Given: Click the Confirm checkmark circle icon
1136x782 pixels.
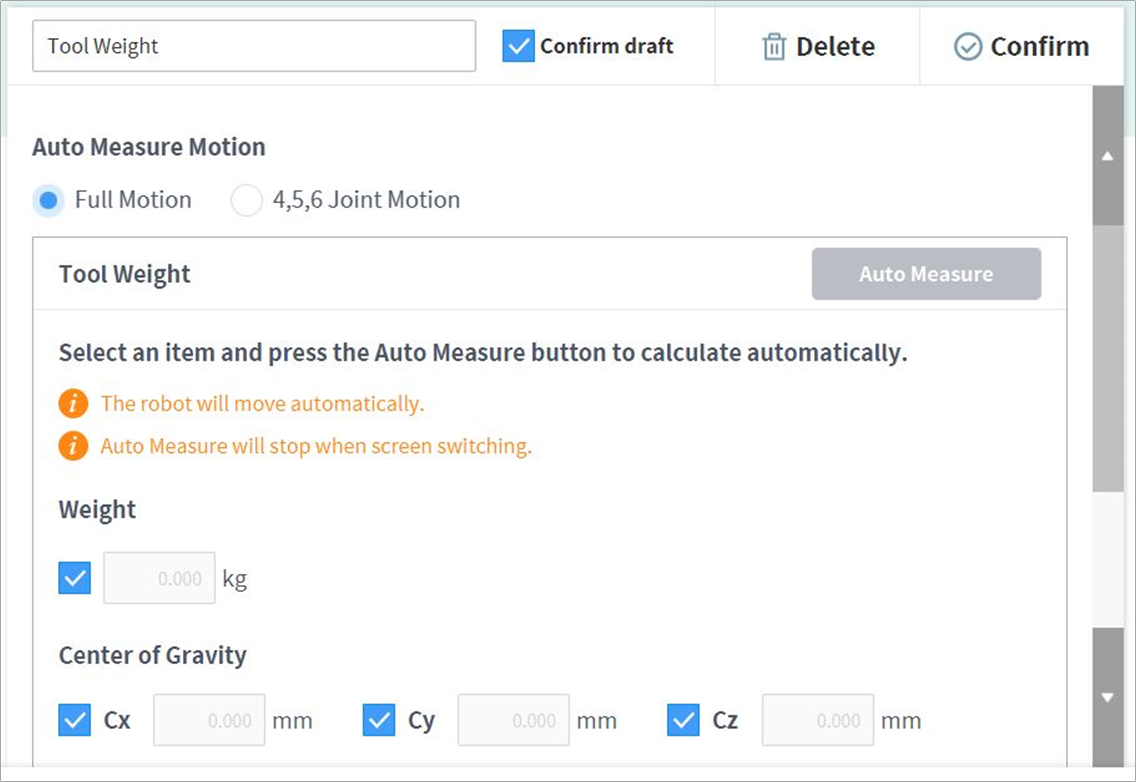Looking at the screenshot, I should coord(967,47).
